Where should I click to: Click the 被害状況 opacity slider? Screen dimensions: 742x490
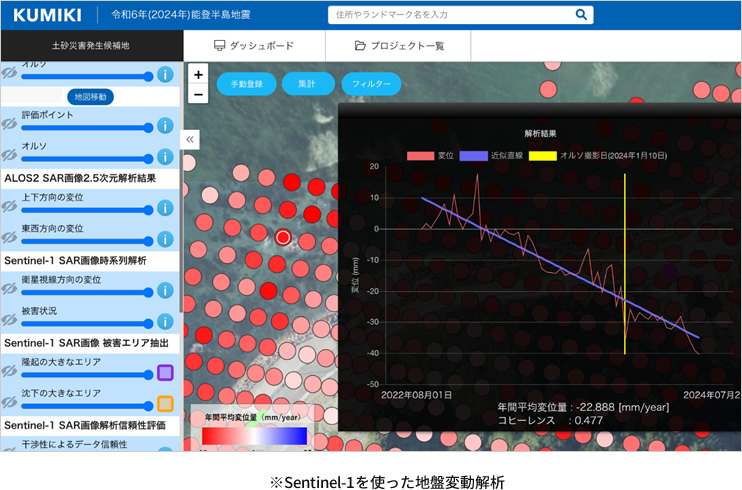point(87,324)
